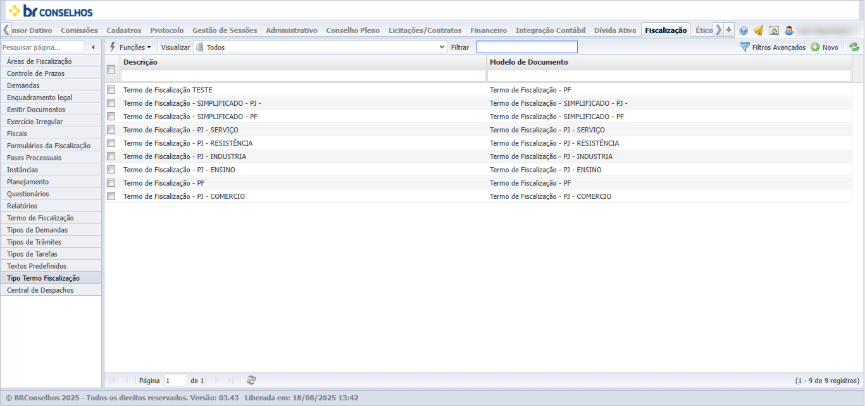Click the lightning bolt Funções icon
Screen dimensions: 865x406
click(113, 47)
